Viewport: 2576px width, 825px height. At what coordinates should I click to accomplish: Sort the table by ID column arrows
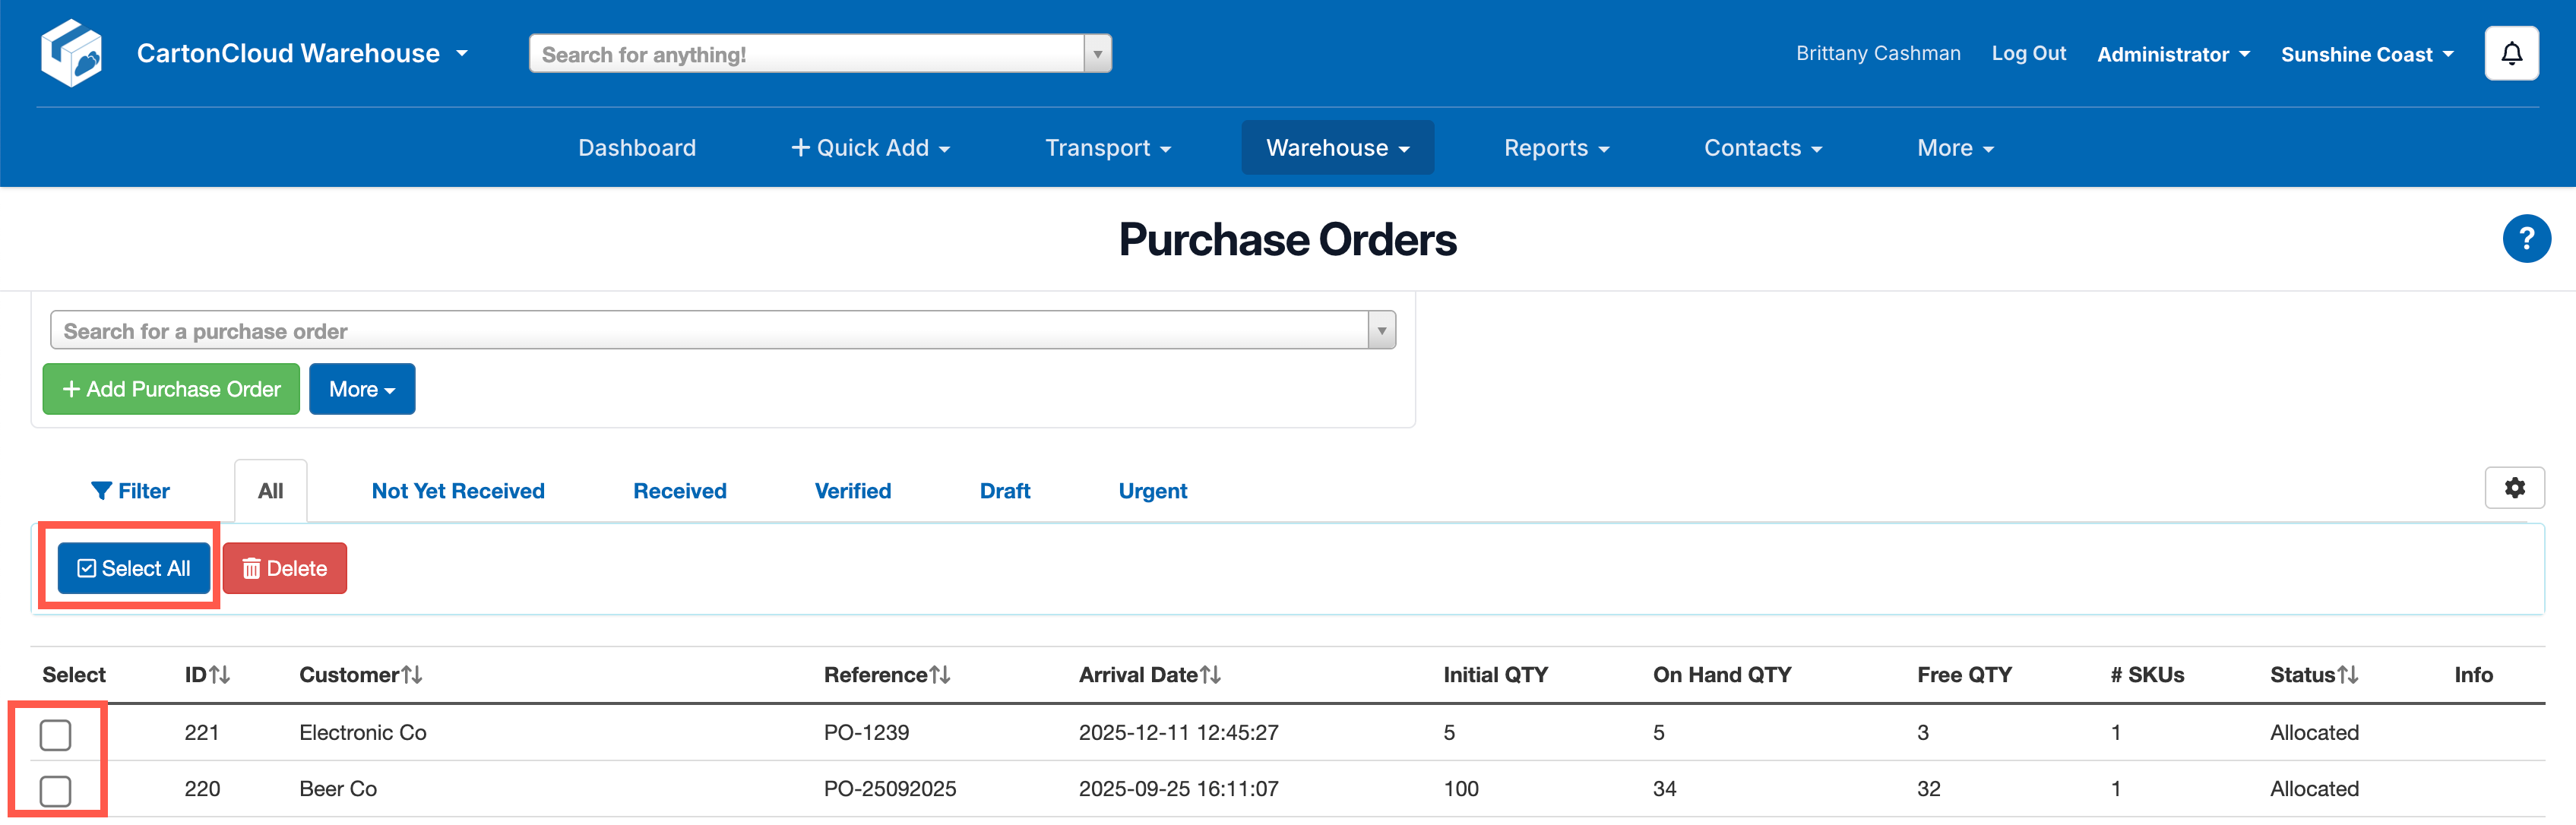[x=220, y=675]
